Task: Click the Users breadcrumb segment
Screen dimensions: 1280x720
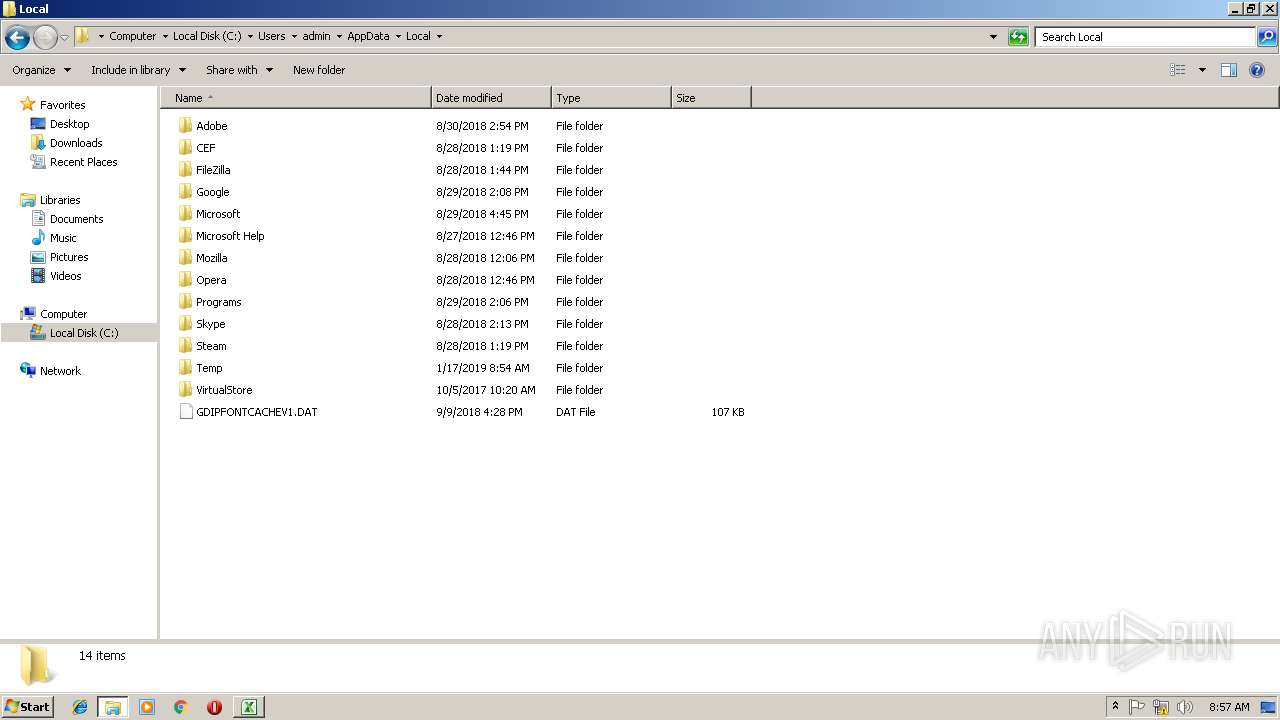Action: pos(271,36)
